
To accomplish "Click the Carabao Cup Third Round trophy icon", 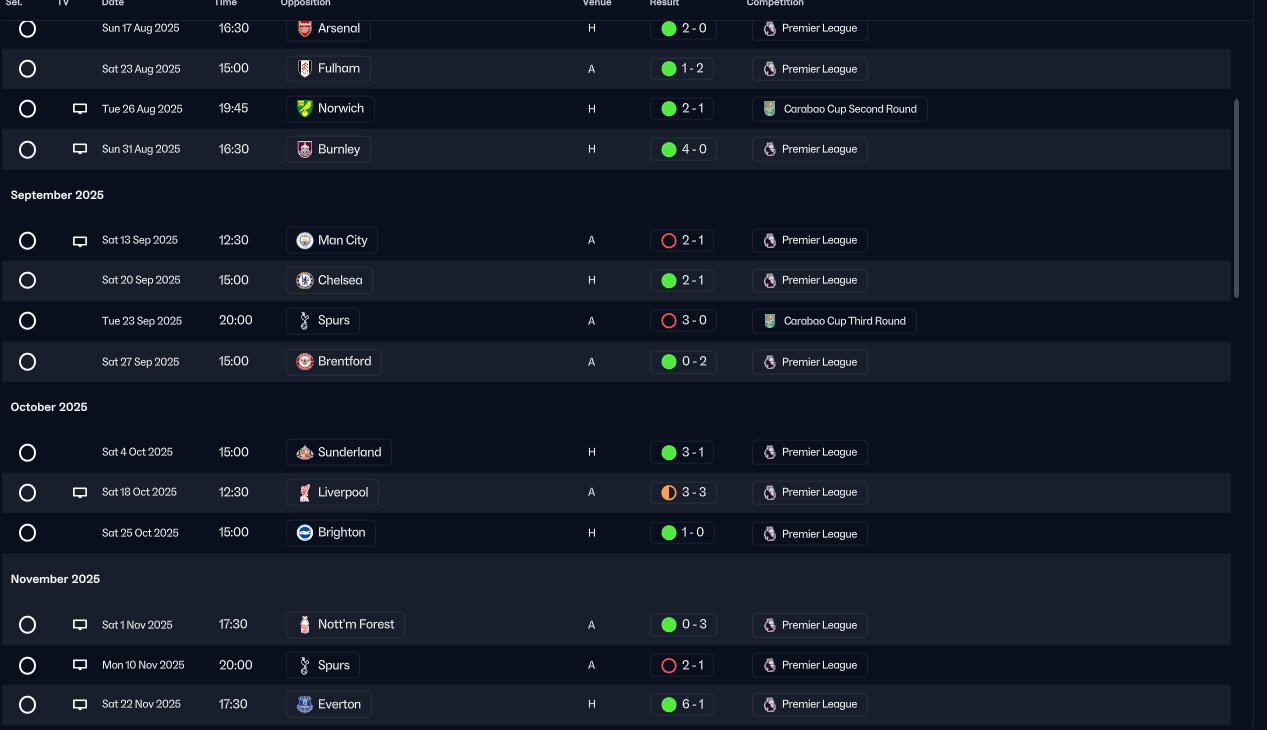I will pos(769,321).
